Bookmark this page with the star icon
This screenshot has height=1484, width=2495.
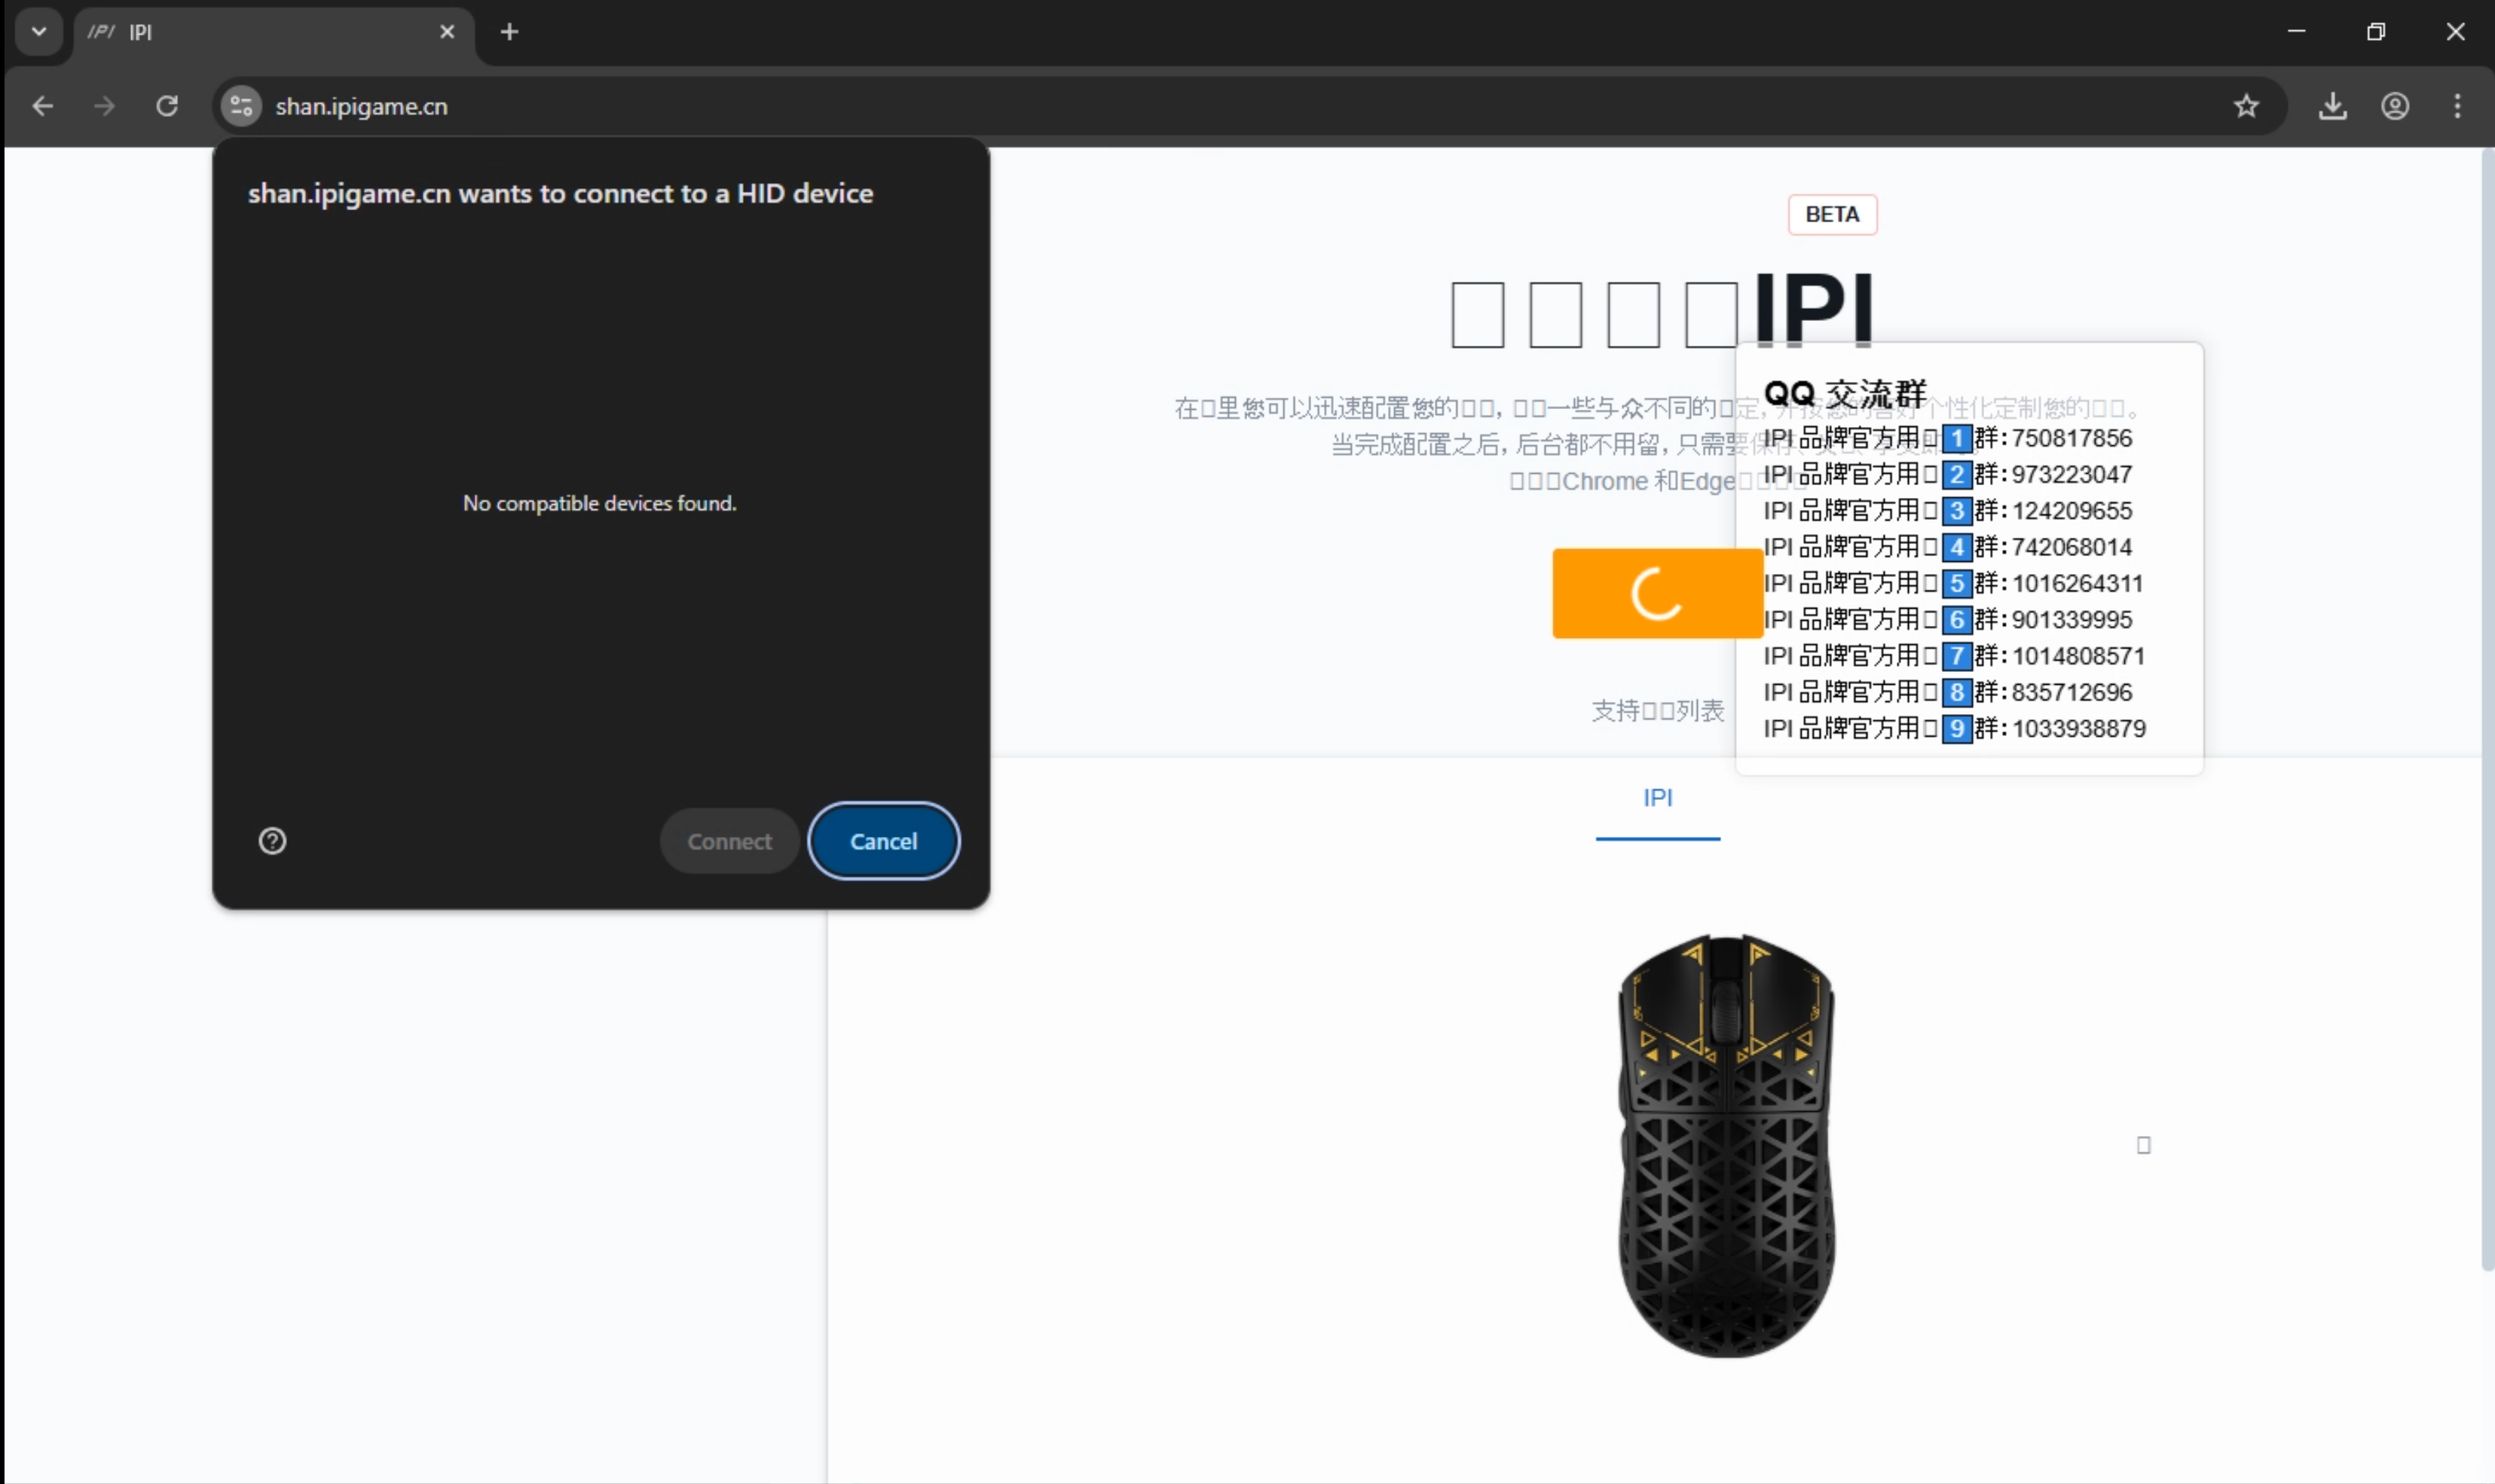tap(2245, 106)
